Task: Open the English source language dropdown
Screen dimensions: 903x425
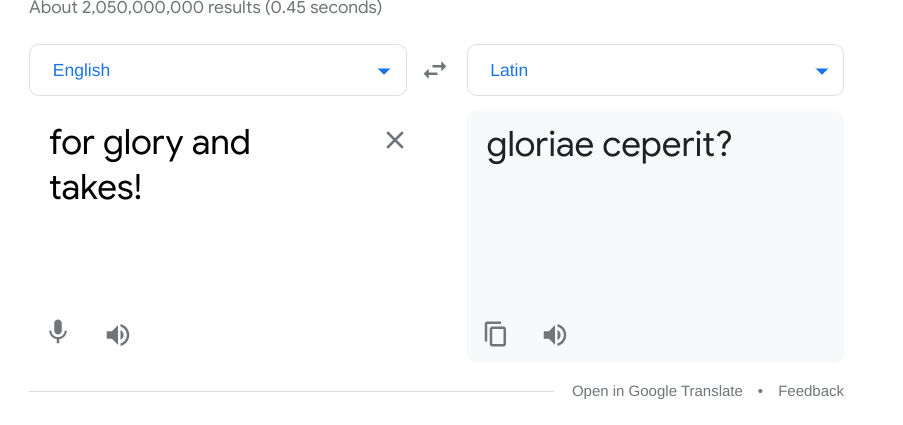Action: tap(218, 70)
